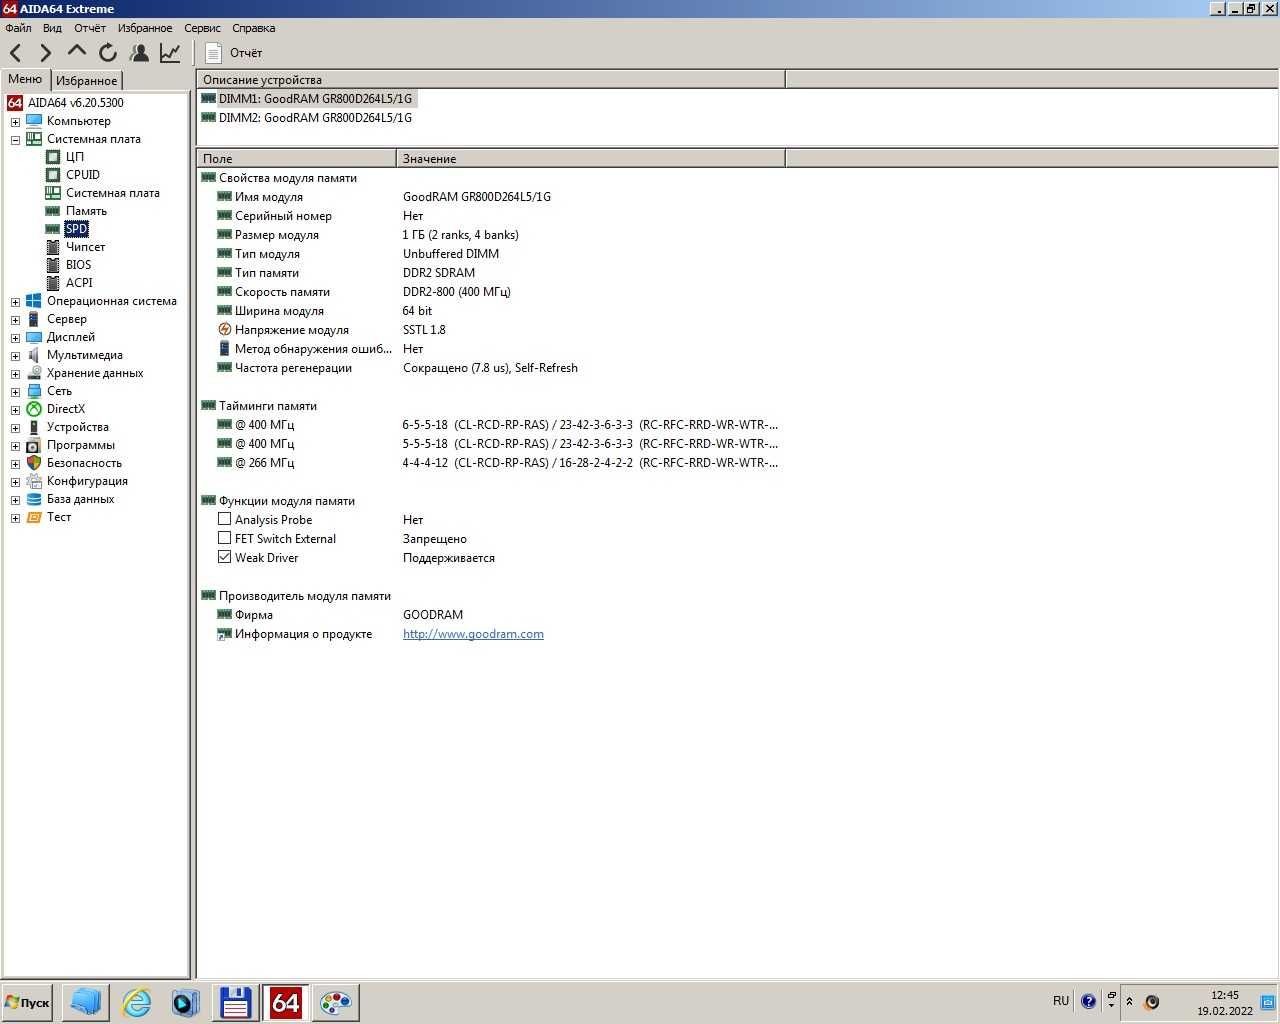
Task: Collapse the Системная плата tree node
Action: 15,140
